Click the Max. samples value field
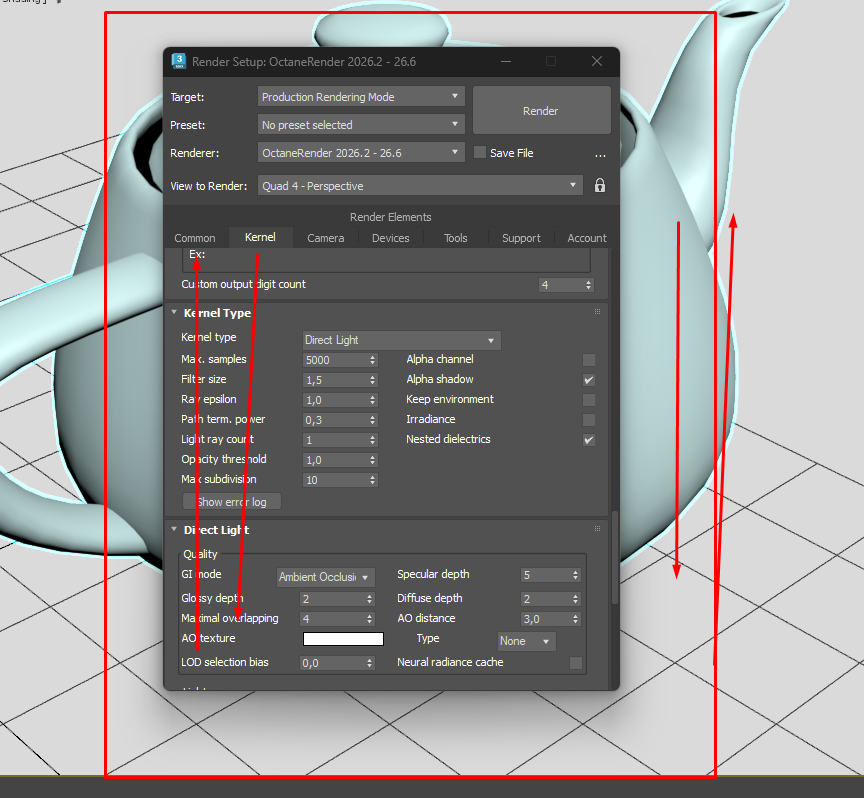 point(335,360)
